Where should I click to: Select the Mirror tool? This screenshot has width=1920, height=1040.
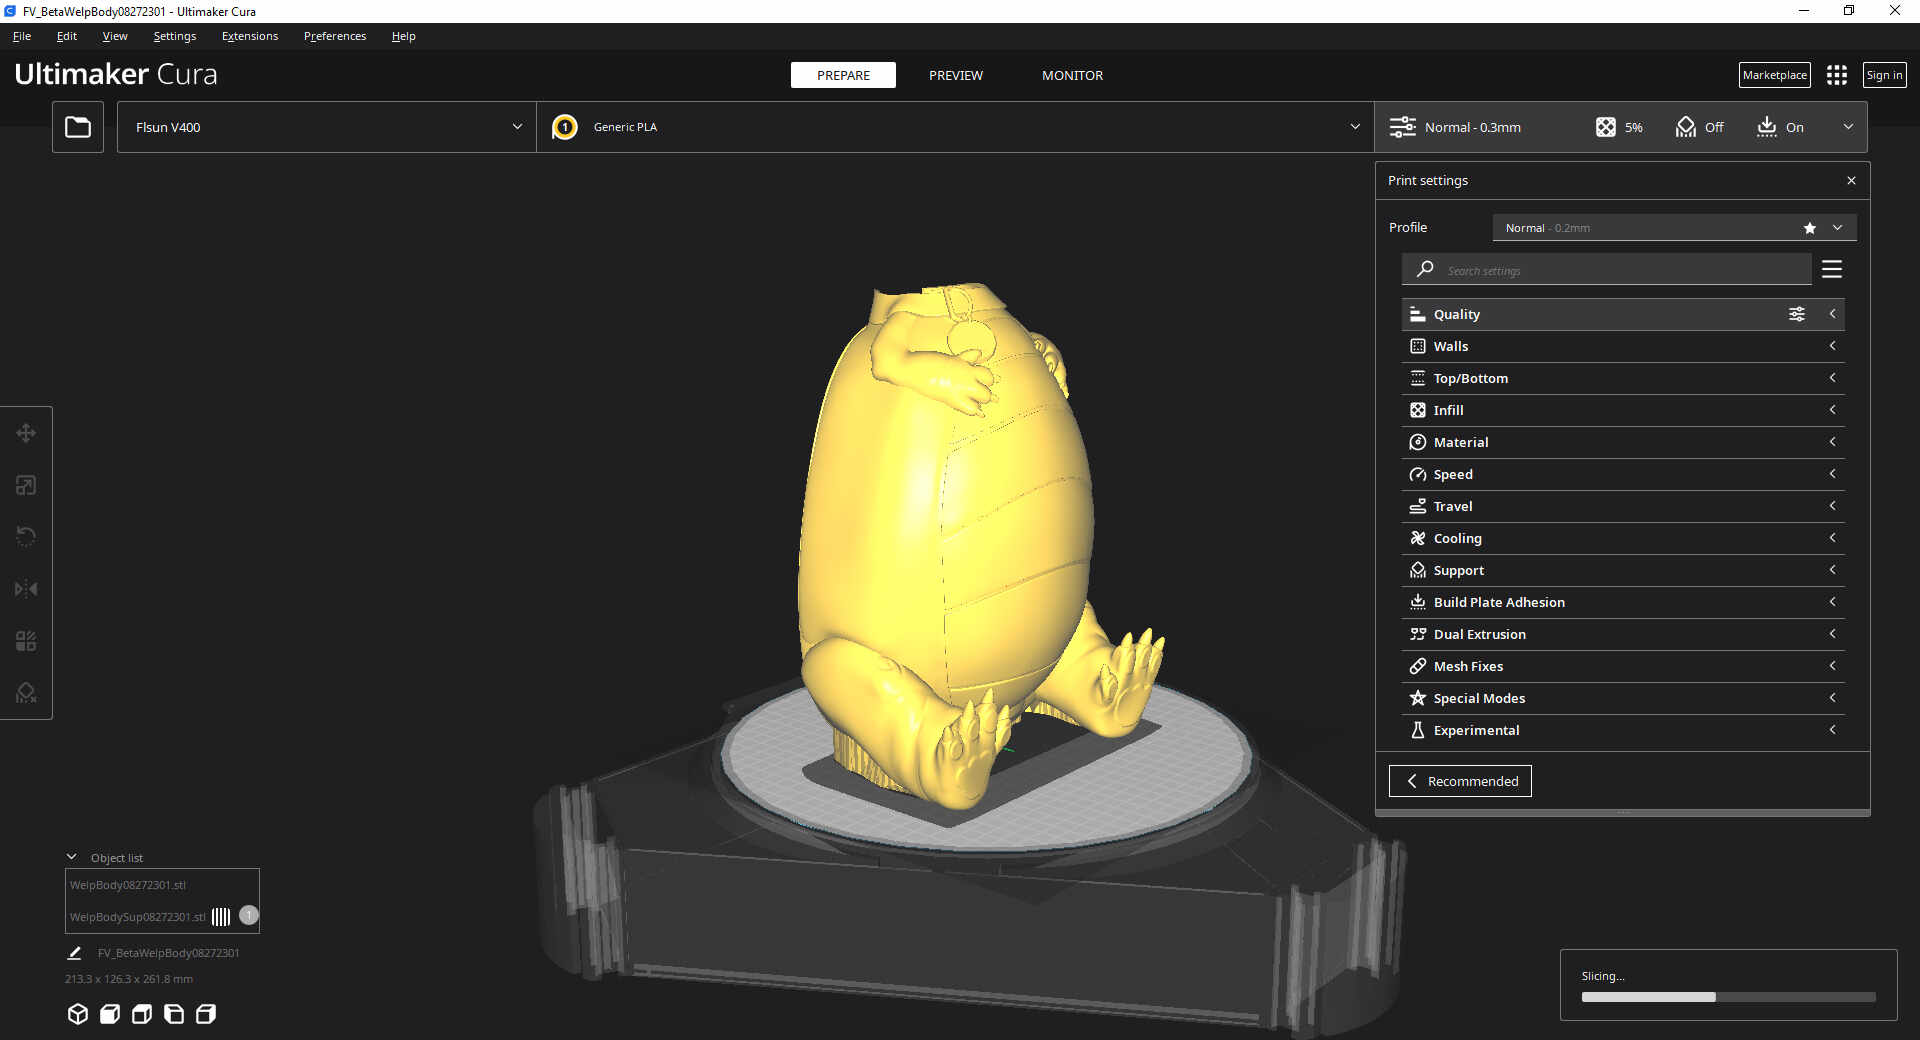pos(26,589)
